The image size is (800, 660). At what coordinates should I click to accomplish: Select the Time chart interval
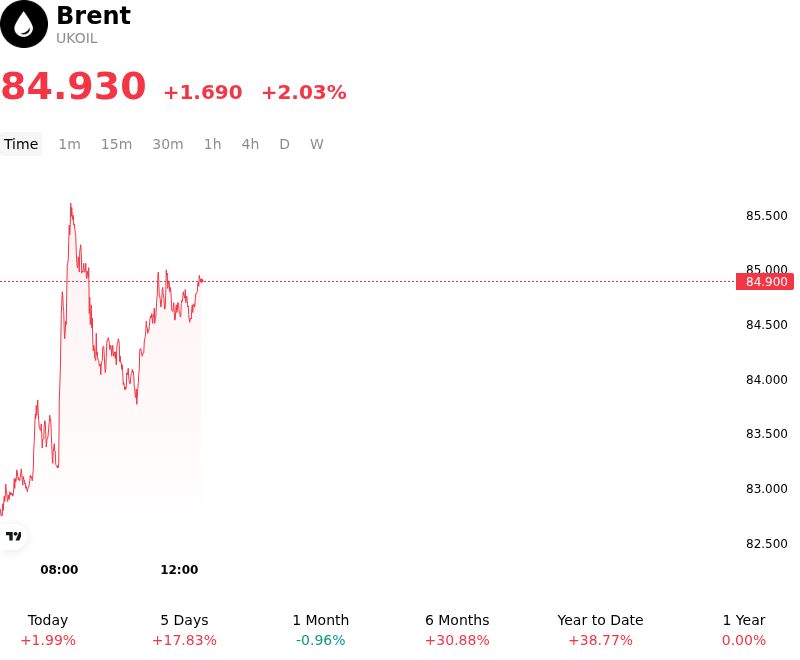pos(21,144)
